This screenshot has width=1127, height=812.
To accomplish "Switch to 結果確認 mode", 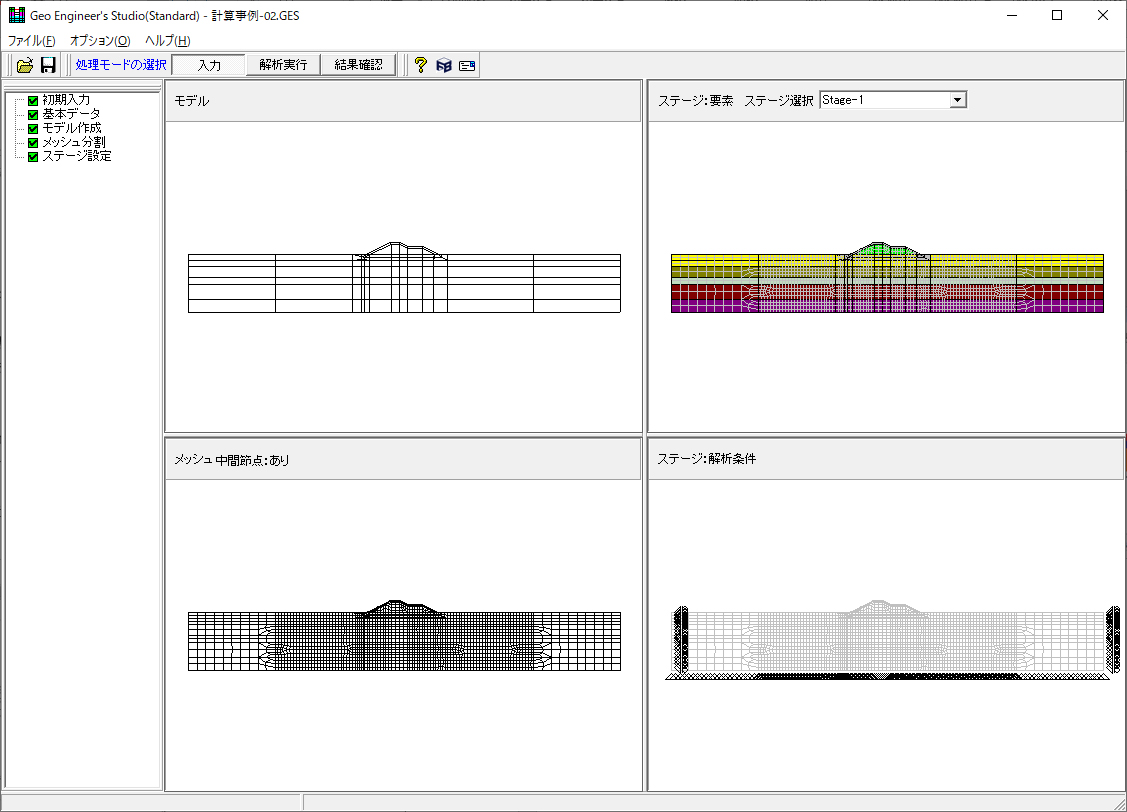I will click(358, 65).
